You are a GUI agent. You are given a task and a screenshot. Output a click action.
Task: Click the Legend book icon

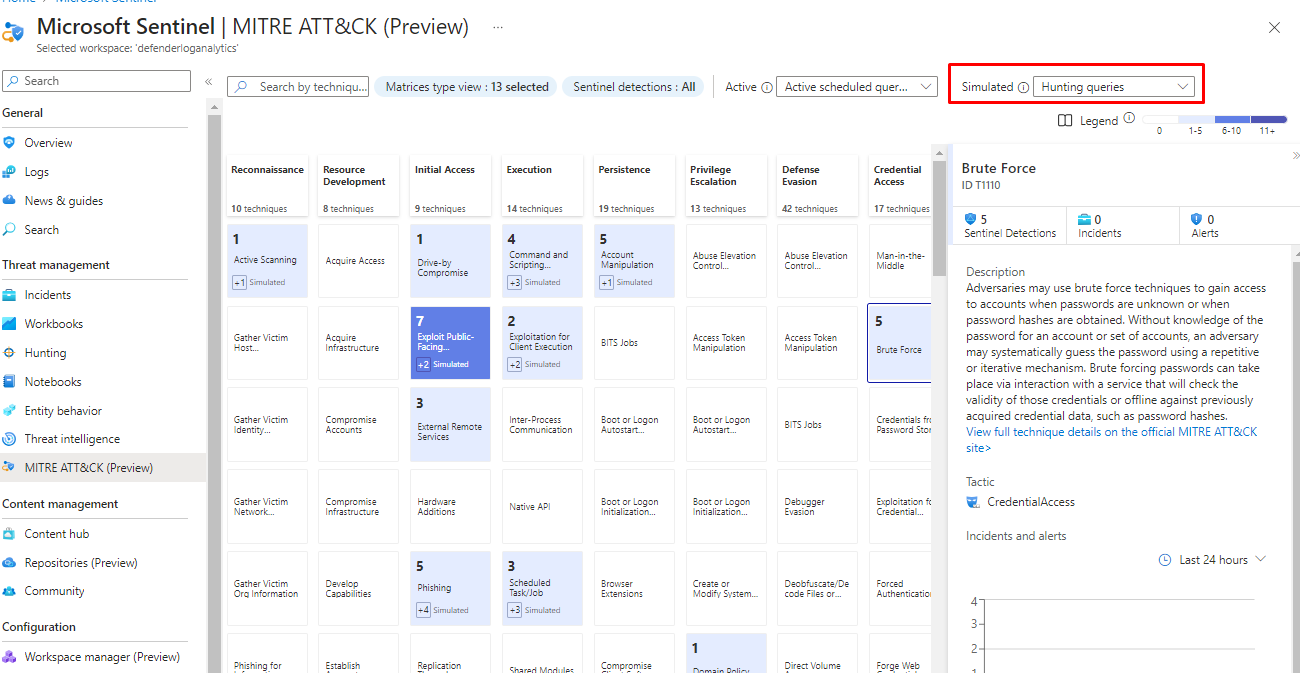1065,121
